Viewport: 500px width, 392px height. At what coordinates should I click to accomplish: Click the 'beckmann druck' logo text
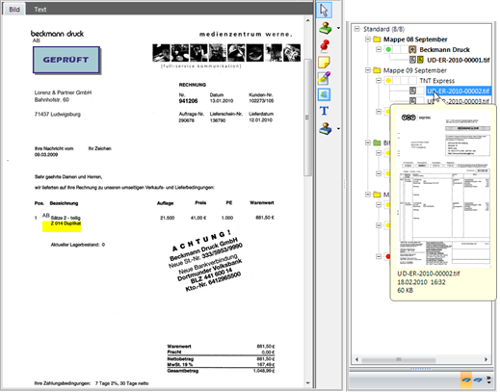click(57, 34)
